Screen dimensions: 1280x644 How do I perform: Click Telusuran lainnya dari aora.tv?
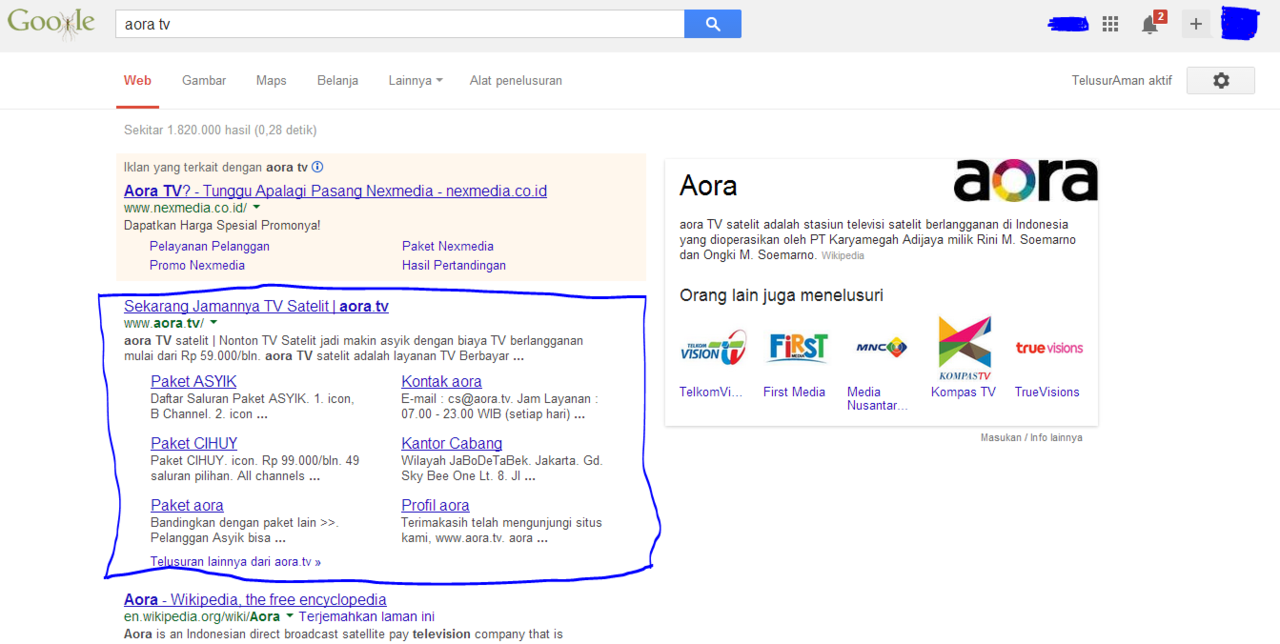[x=236, y=562]
